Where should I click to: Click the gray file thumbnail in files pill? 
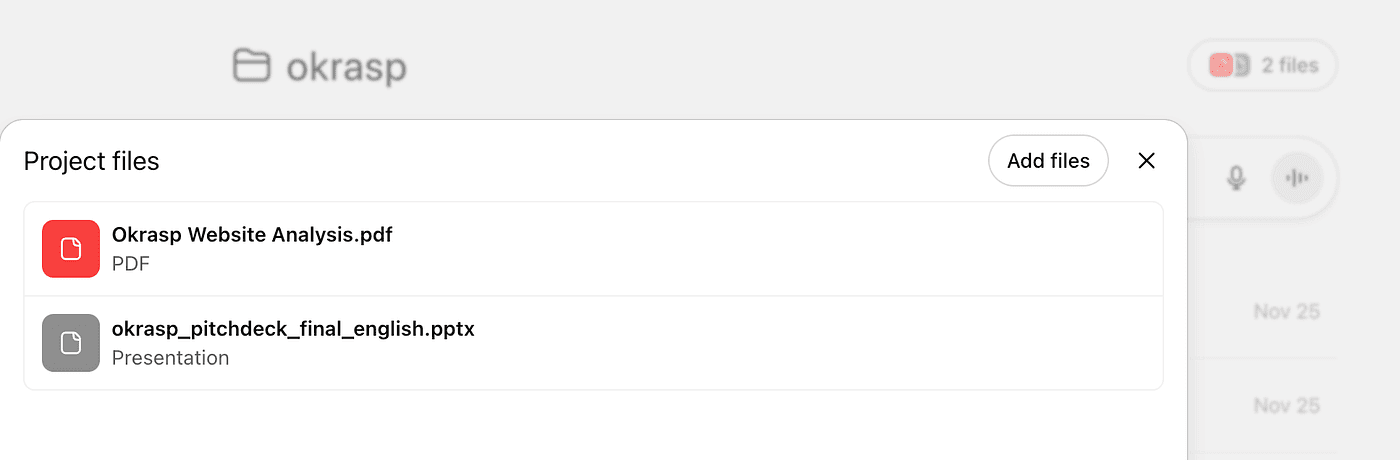coord(1242,66)
